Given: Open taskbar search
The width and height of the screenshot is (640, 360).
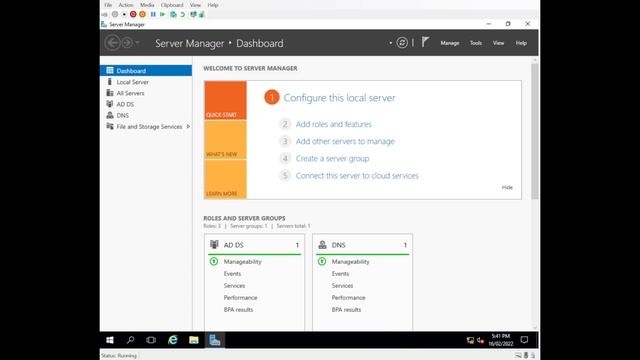Looking at the screenshot, I should (130, 340).
